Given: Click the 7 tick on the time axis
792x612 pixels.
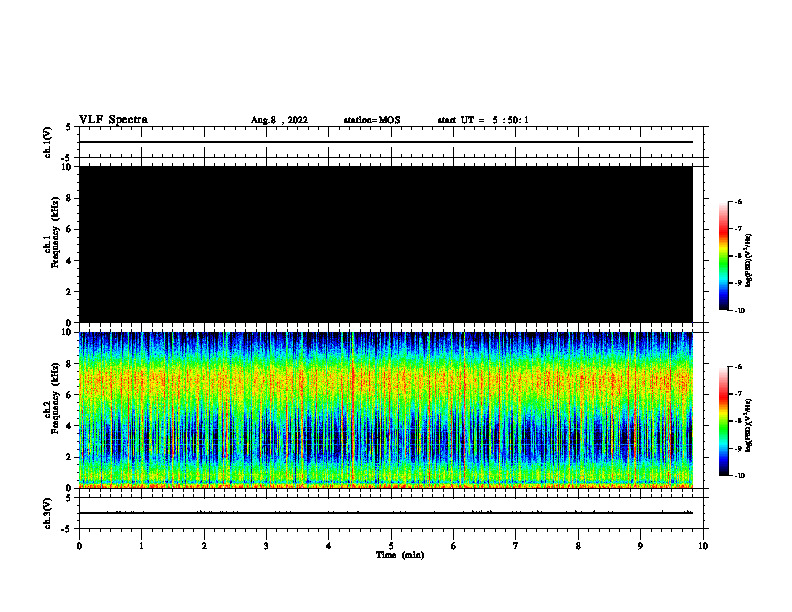Looking at the screenshot, I should tap(516, 546).
